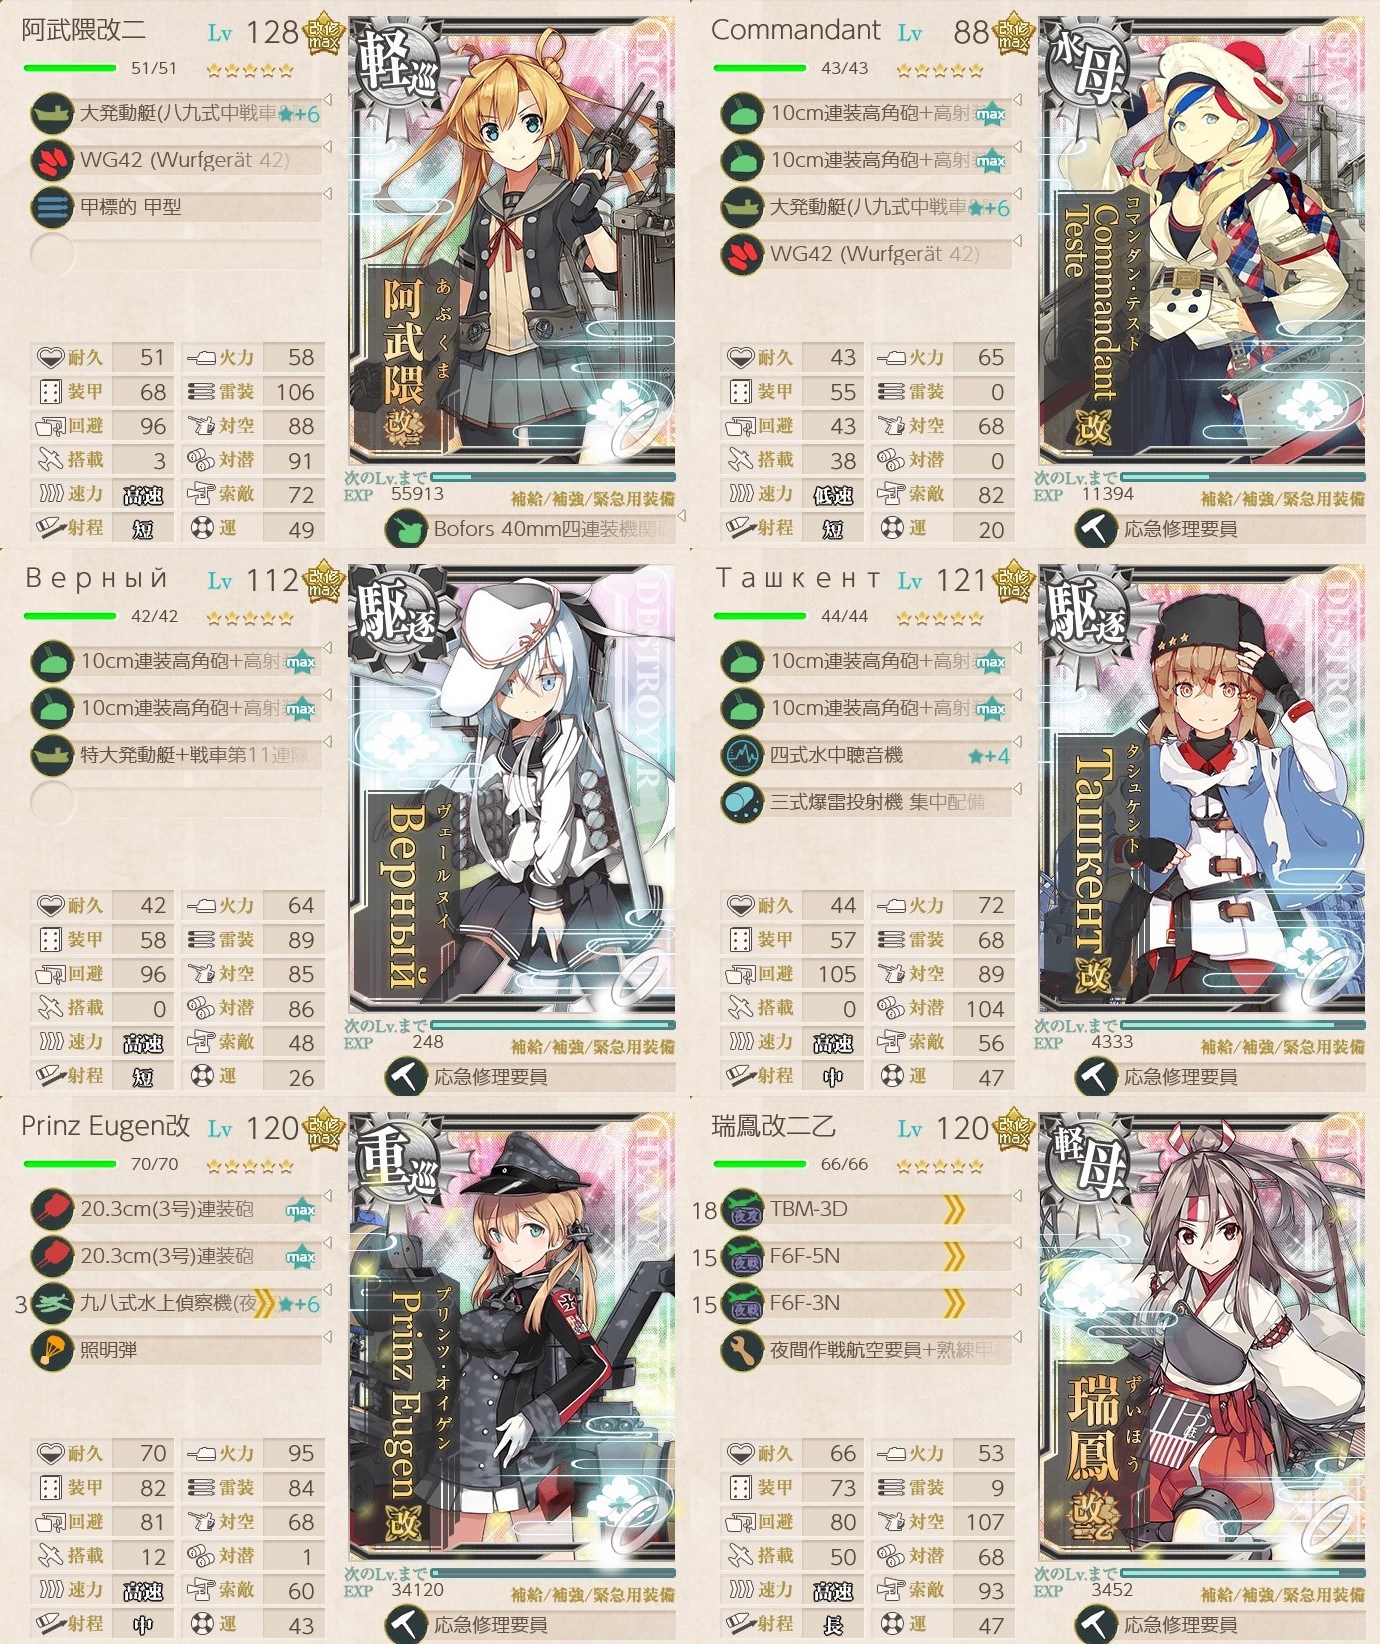This screenshot has width=1380, height=1644.
Task: Expand the arrow beside 20.3cm(3号)連装砲 first slot
Action: pos(327,1196)
